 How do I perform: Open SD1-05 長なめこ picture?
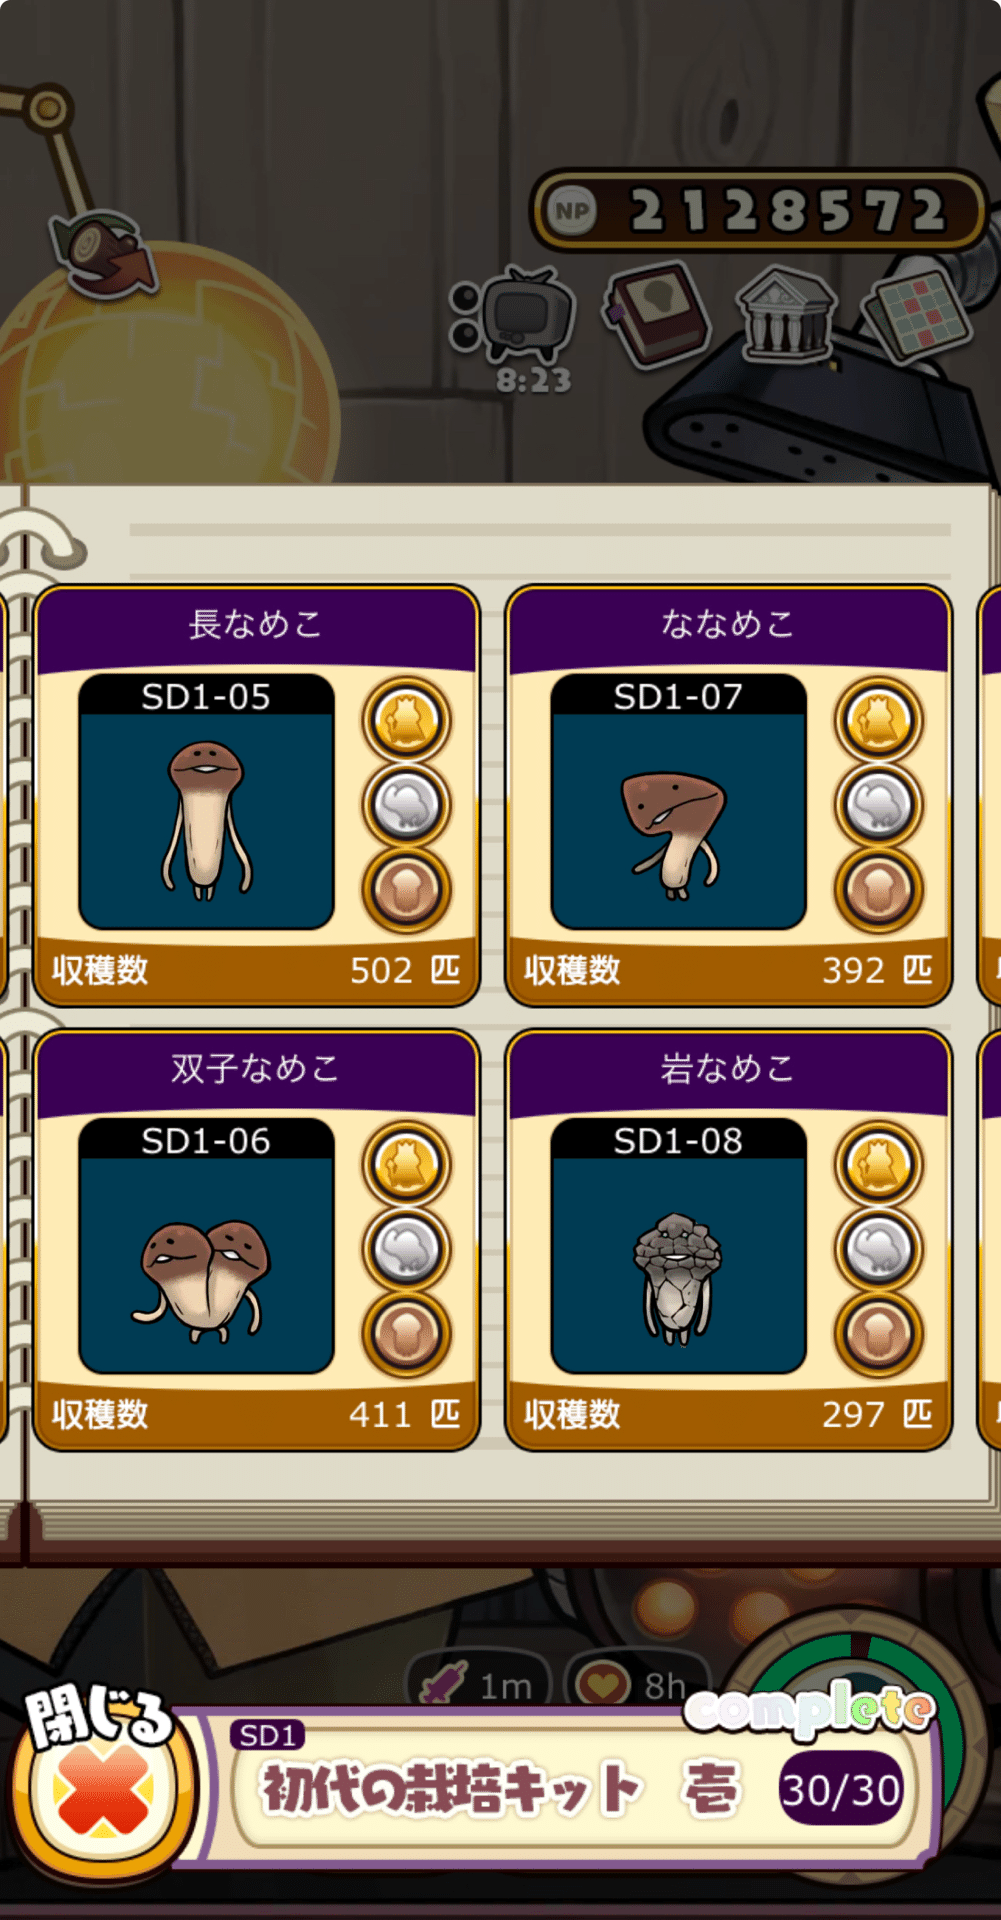(x=206, y=802)
